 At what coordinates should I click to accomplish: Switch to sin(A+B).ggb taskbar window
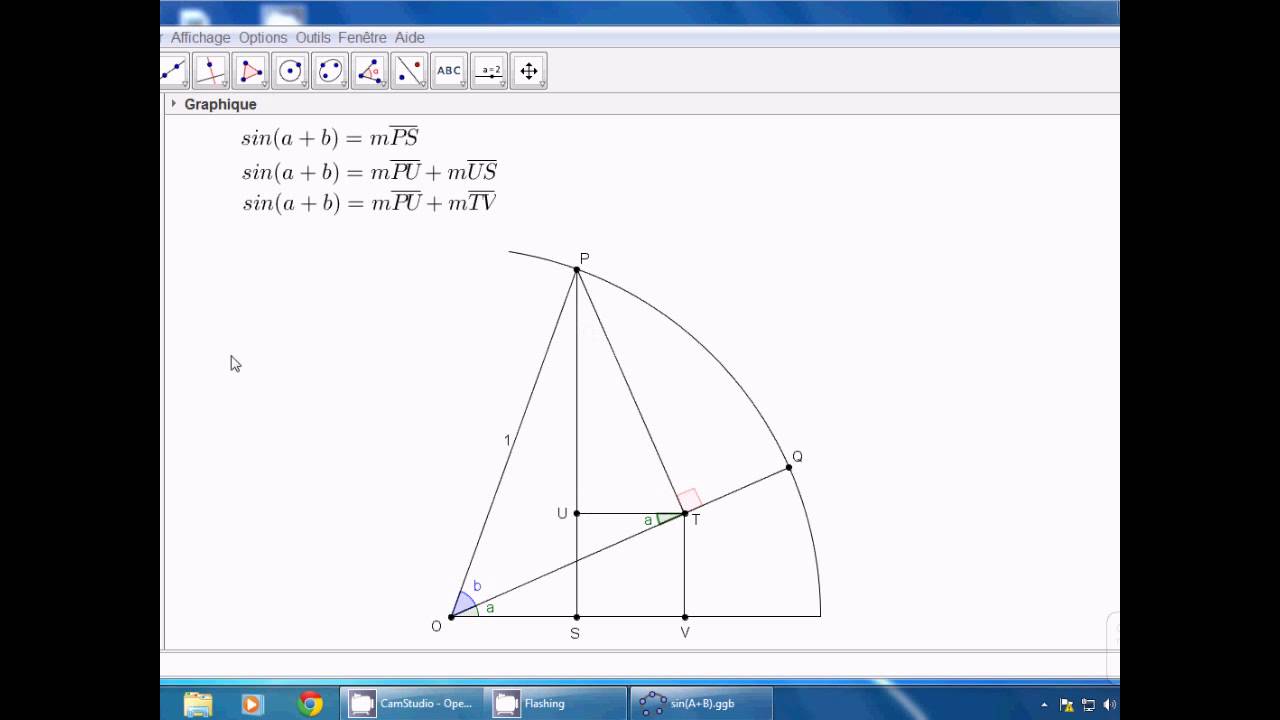coord(701,704)
